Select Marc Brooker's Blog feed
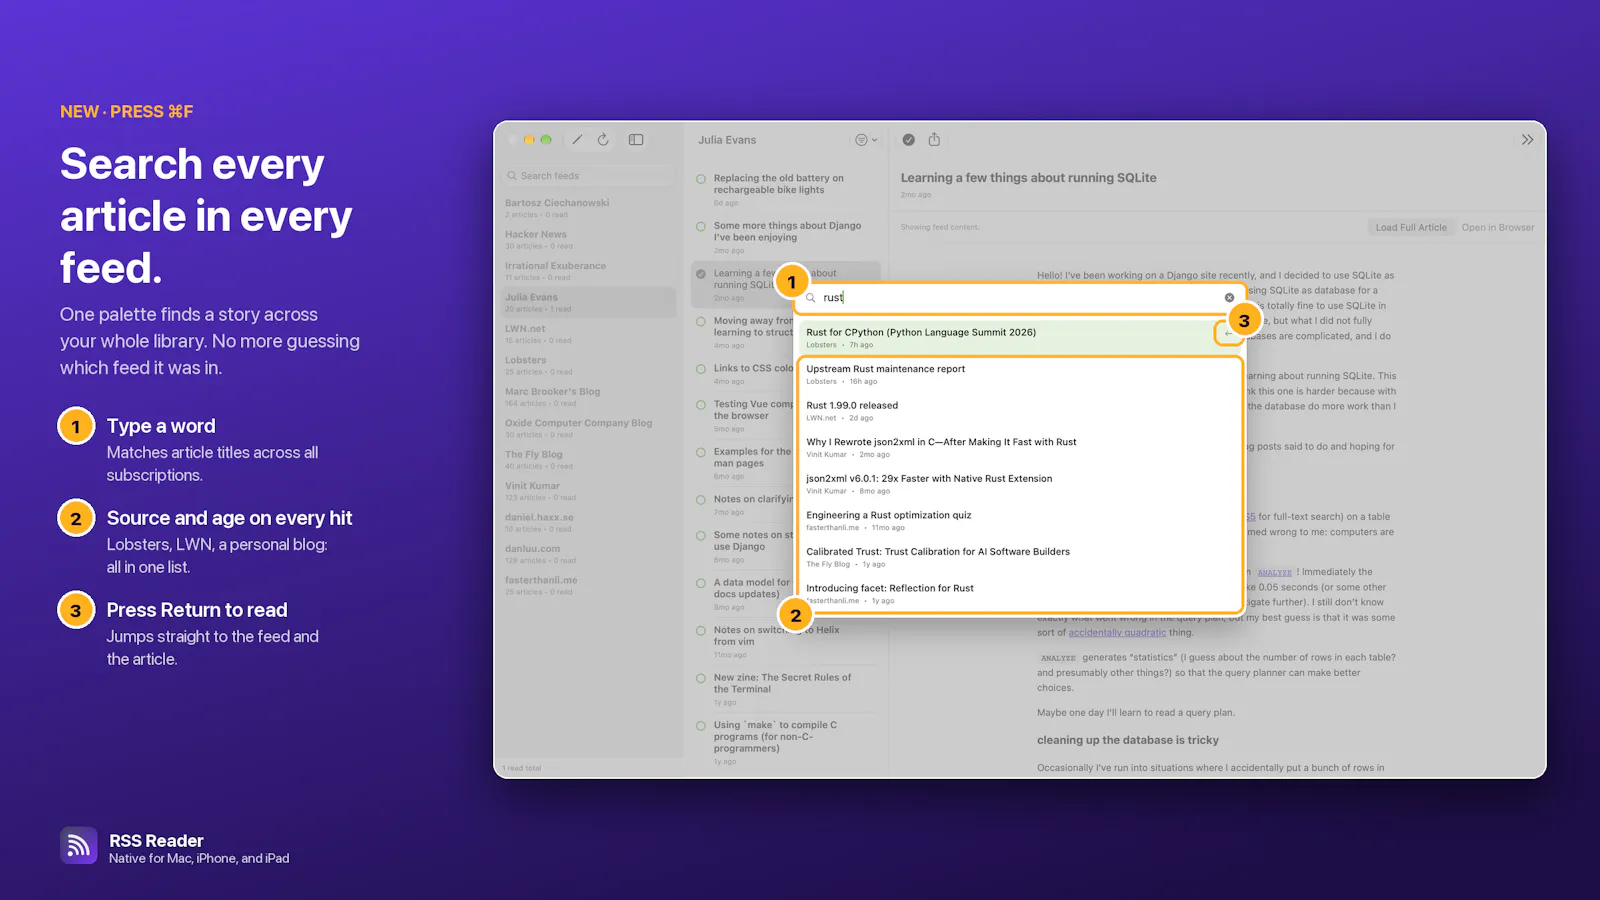 click(x=590, y=397)
